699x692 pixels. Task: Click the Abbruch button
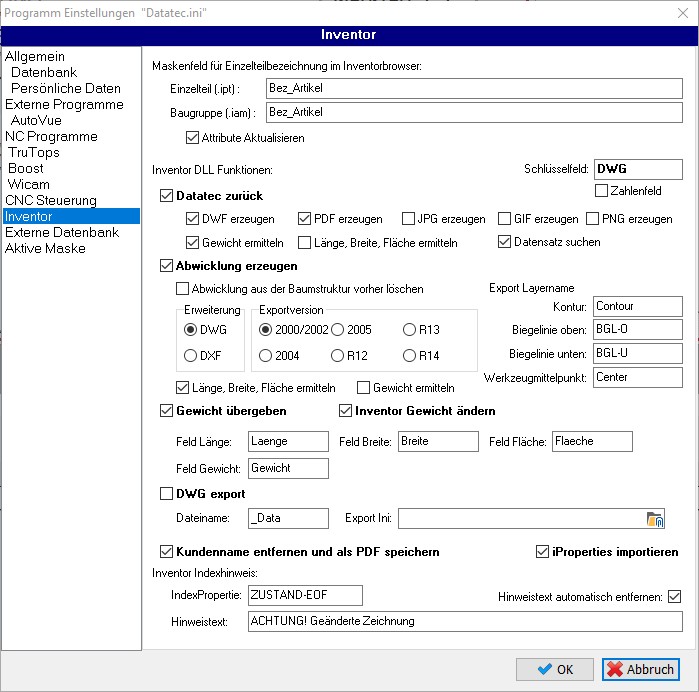click(641, 669)
